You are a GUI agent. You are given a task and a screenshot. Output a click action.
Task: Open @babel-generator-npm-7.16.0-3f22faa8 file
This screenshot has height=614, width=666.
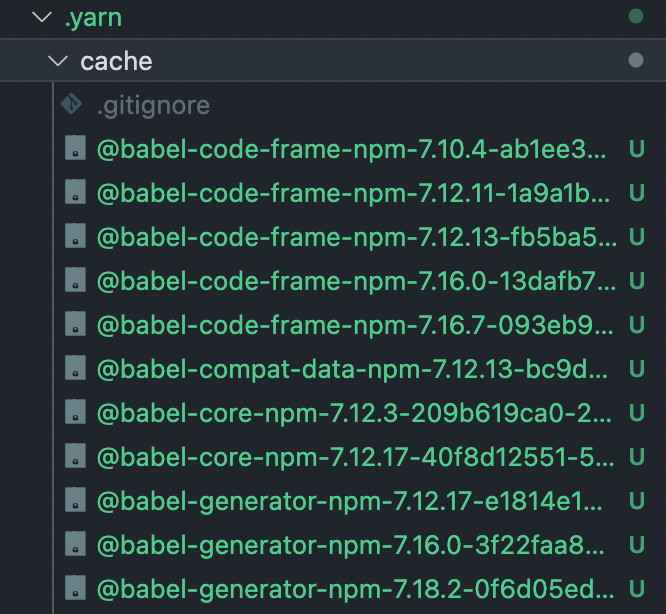click(350, 546)
